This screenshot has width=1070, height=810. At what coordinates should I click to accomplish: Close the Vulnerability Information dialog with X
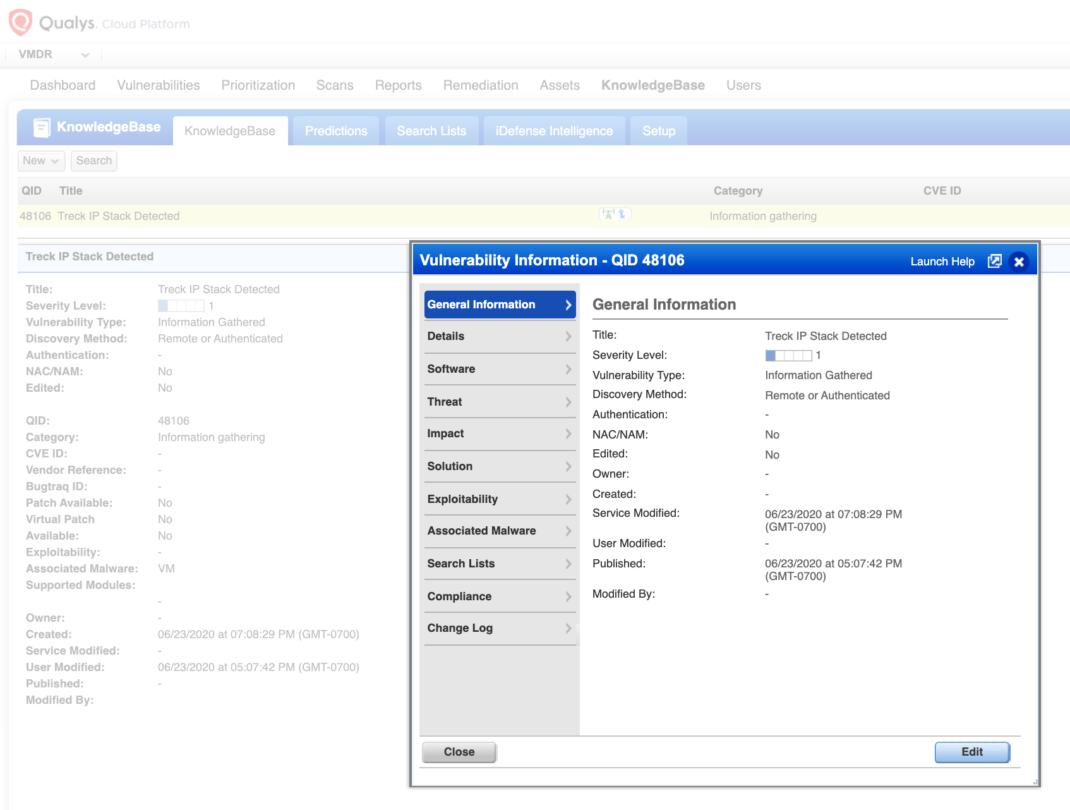pyautogui.click(x=1019, y=261)
